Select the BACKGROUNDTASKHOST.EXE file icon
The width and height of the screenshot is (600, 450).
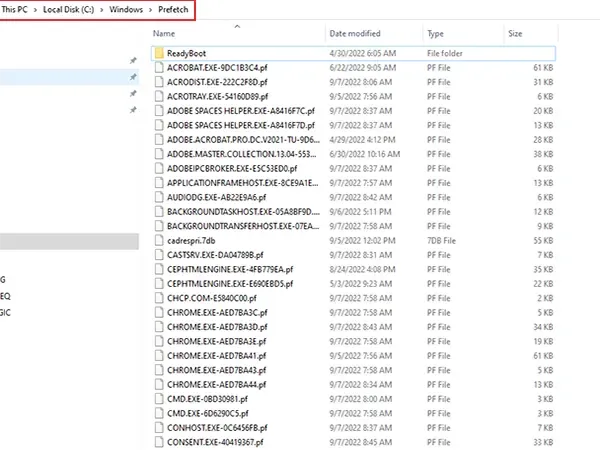pos(159,212)
